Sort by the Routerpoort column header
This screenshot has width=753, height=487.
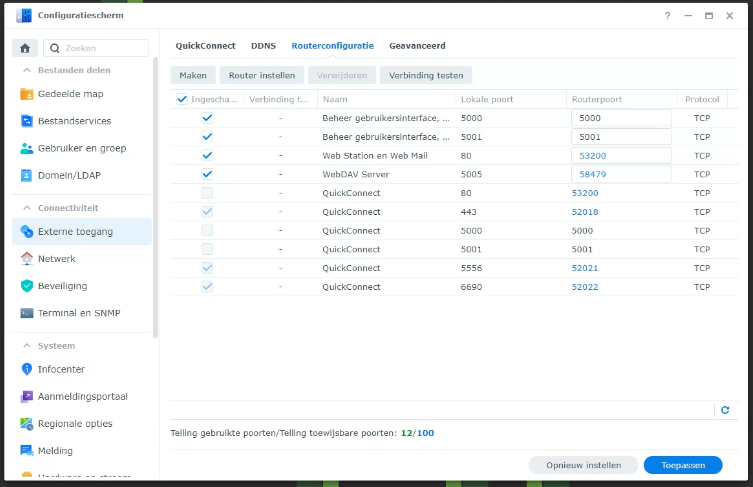[x=622, y=99]
